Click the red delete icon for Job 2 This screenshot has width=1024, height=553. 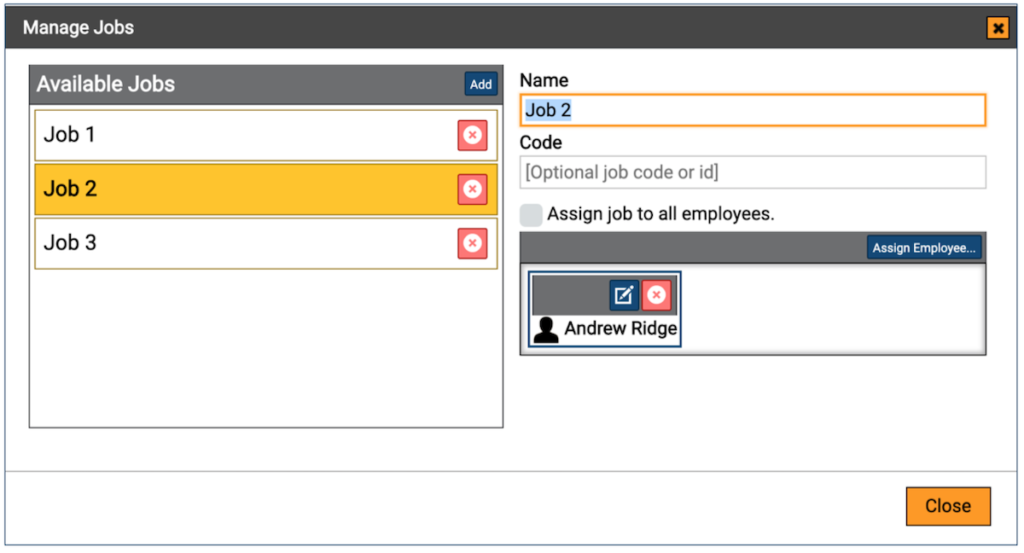pos(472,189)
